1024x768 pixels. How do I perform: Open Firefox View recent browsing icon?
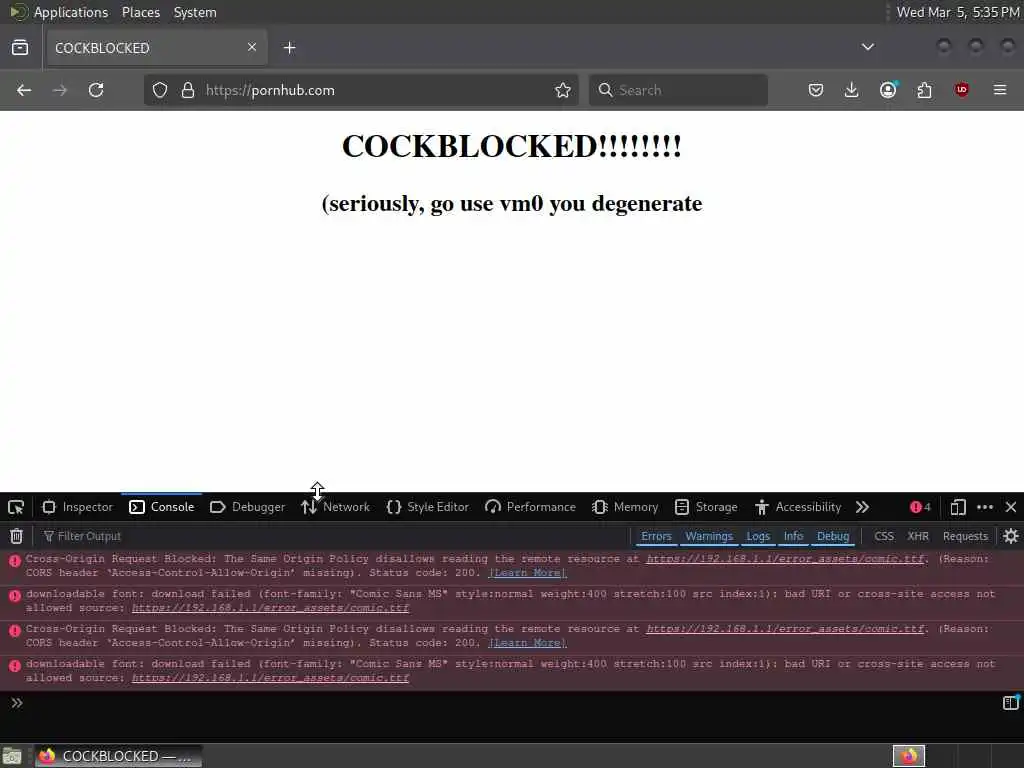coord(20,48)
